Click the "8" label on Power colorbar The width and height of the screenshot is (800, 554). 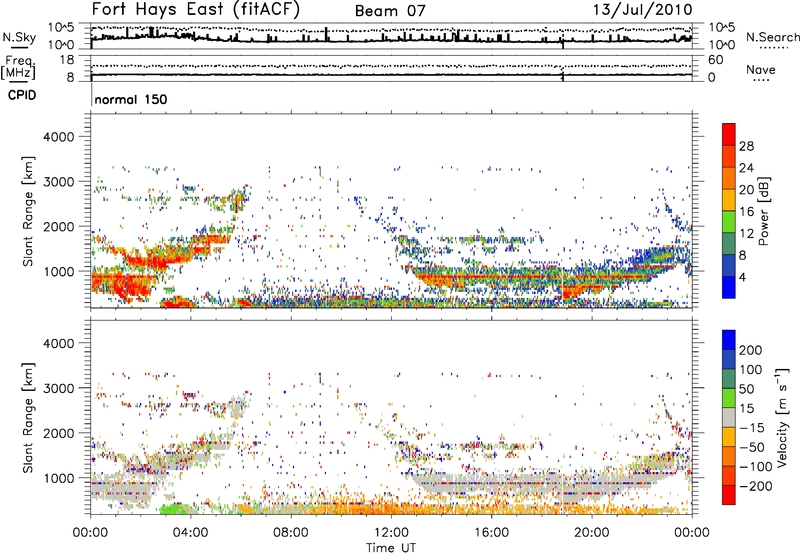tap(743, 255)
